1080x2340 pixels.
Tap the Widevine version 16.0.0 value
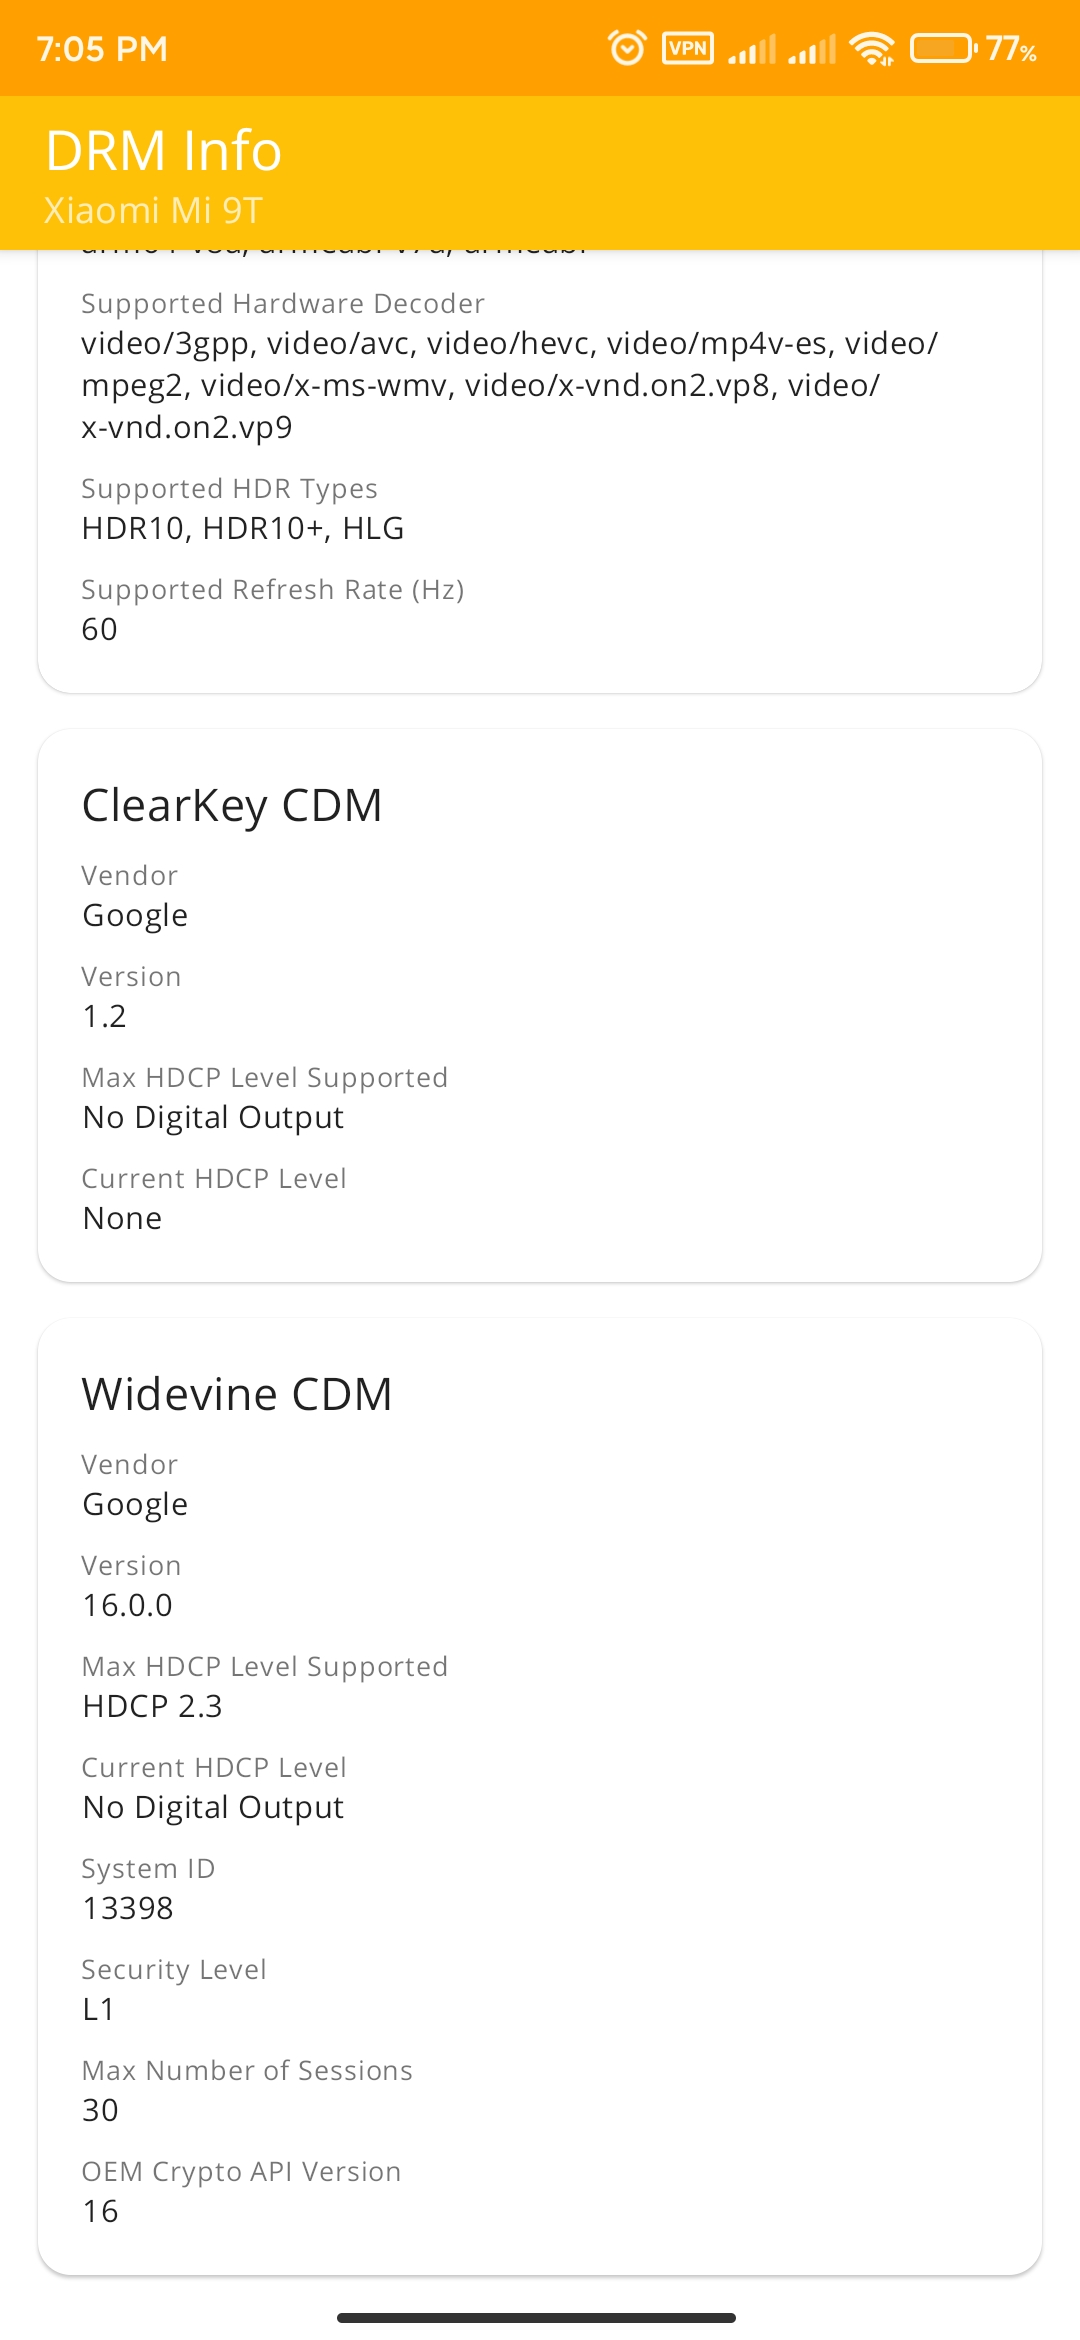pos(127,1605)
